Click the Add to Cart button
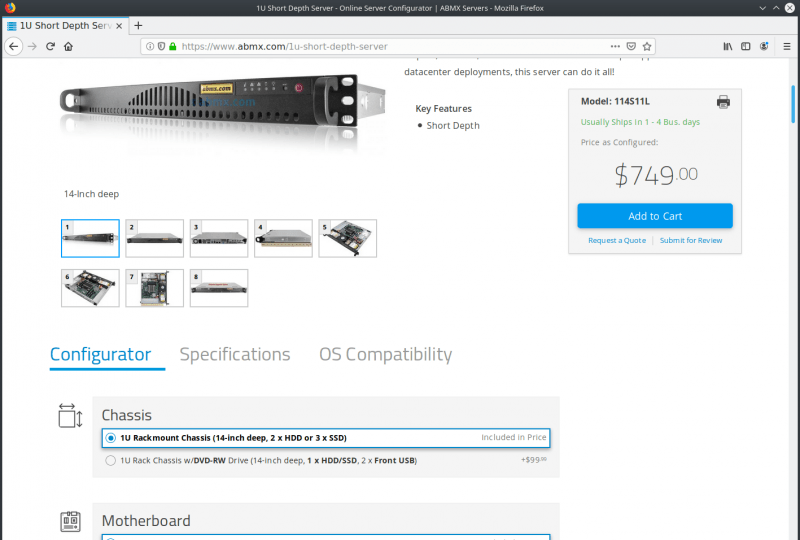The width and height of the screenshot is (800, 540). click(x=655, y=216)
